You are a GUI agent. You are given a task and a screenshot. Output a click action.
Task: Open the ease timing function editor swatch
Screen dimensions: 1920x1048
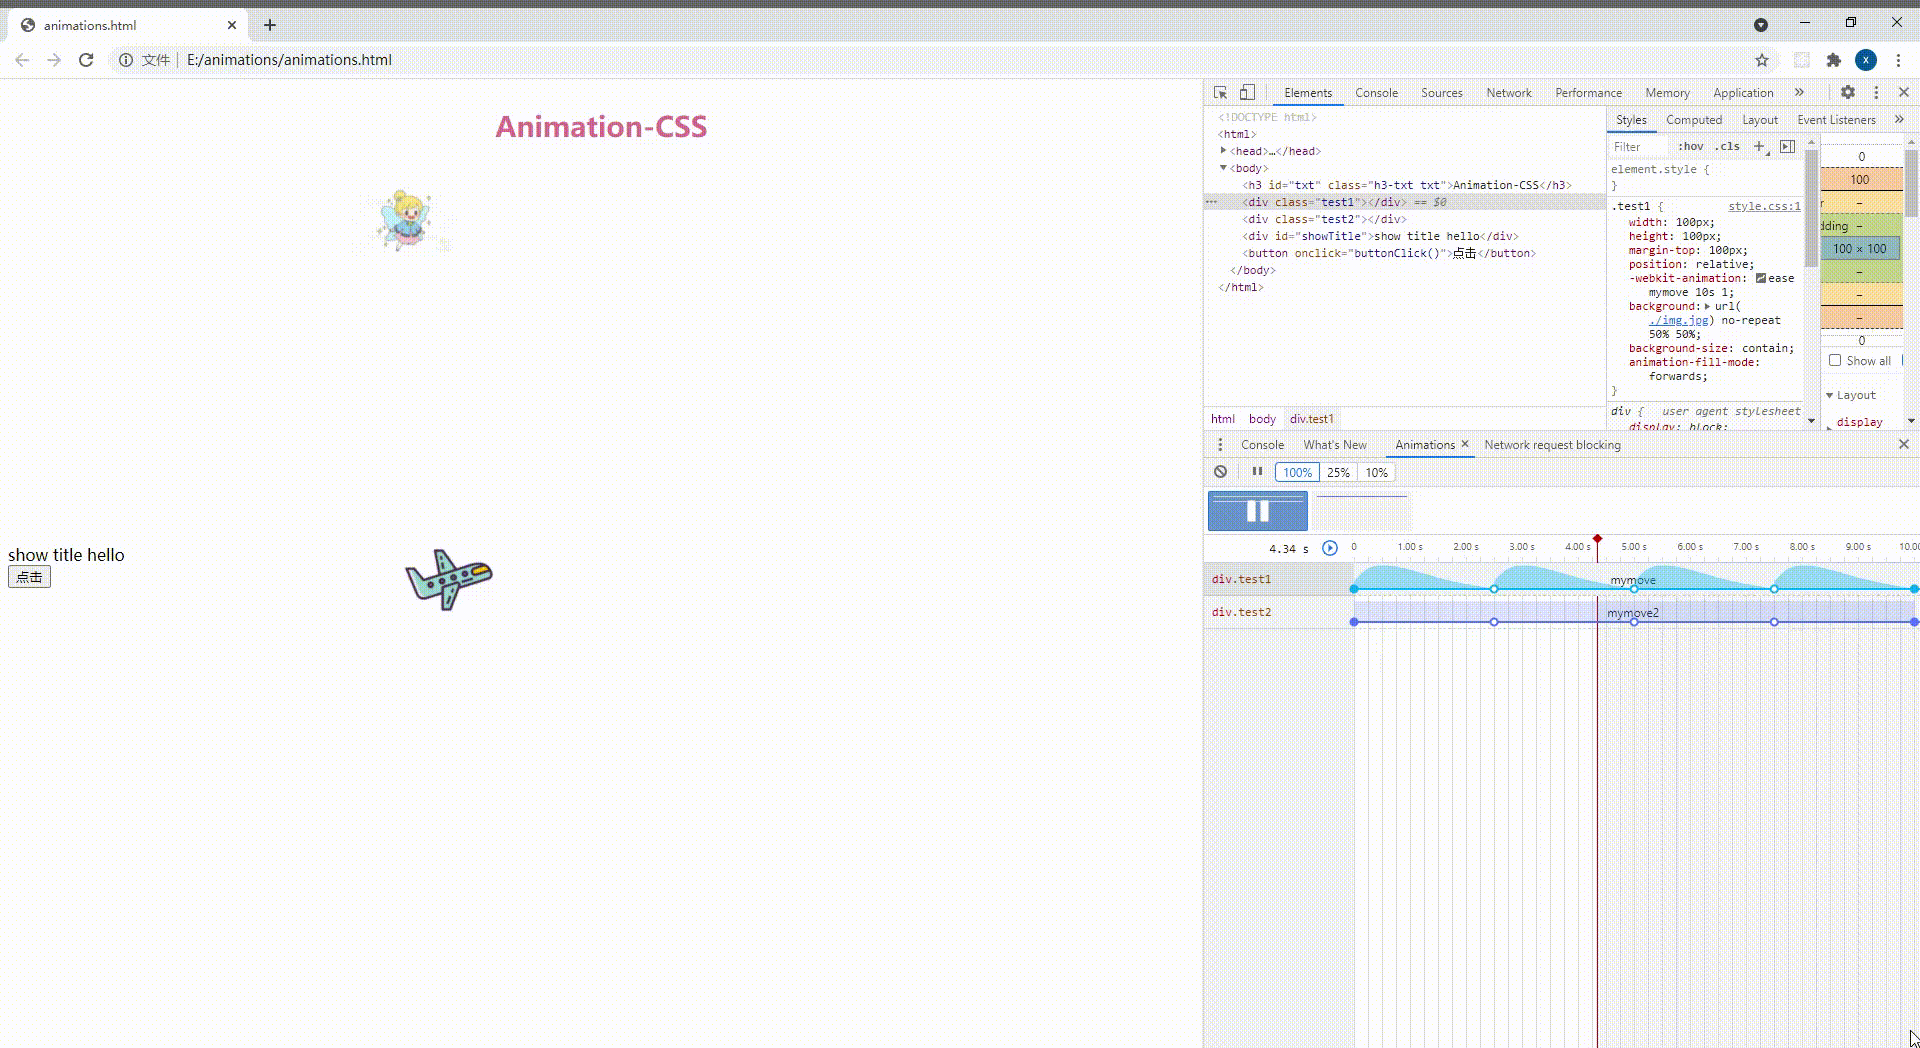tap(1761, 278)
